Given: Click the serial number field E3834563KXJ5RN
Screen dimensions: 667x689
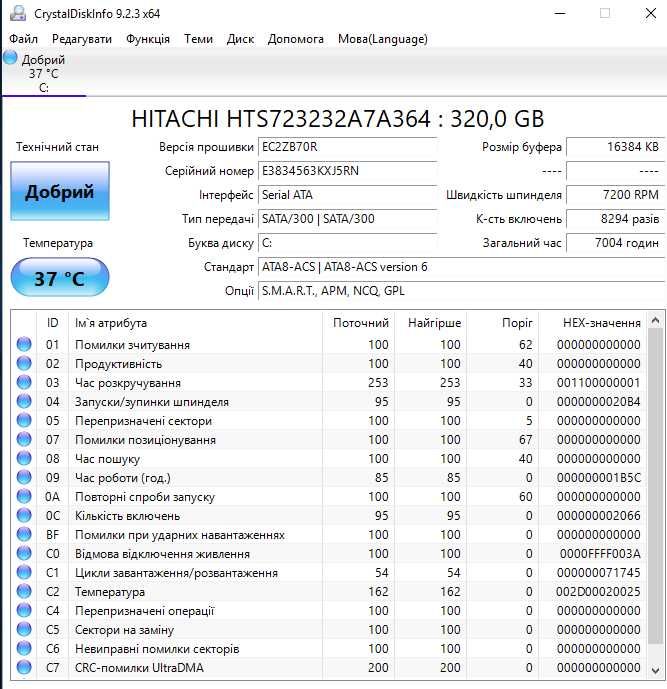Looking at the screenshot, I should tap(348, 171).
